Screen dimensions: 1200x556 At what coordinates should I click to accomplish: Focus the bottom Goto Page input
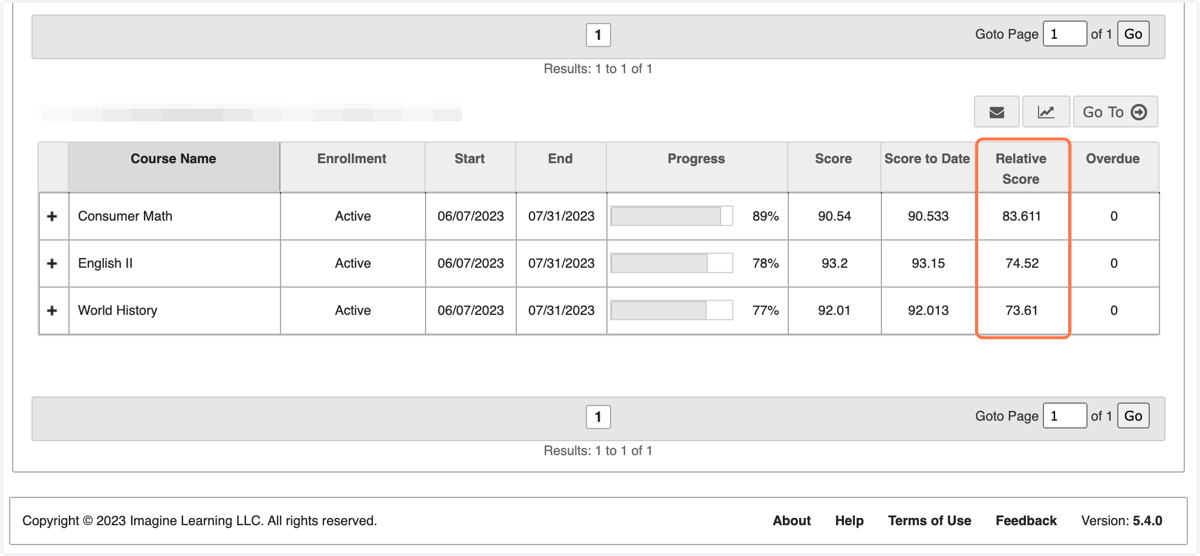point(1065,415)
